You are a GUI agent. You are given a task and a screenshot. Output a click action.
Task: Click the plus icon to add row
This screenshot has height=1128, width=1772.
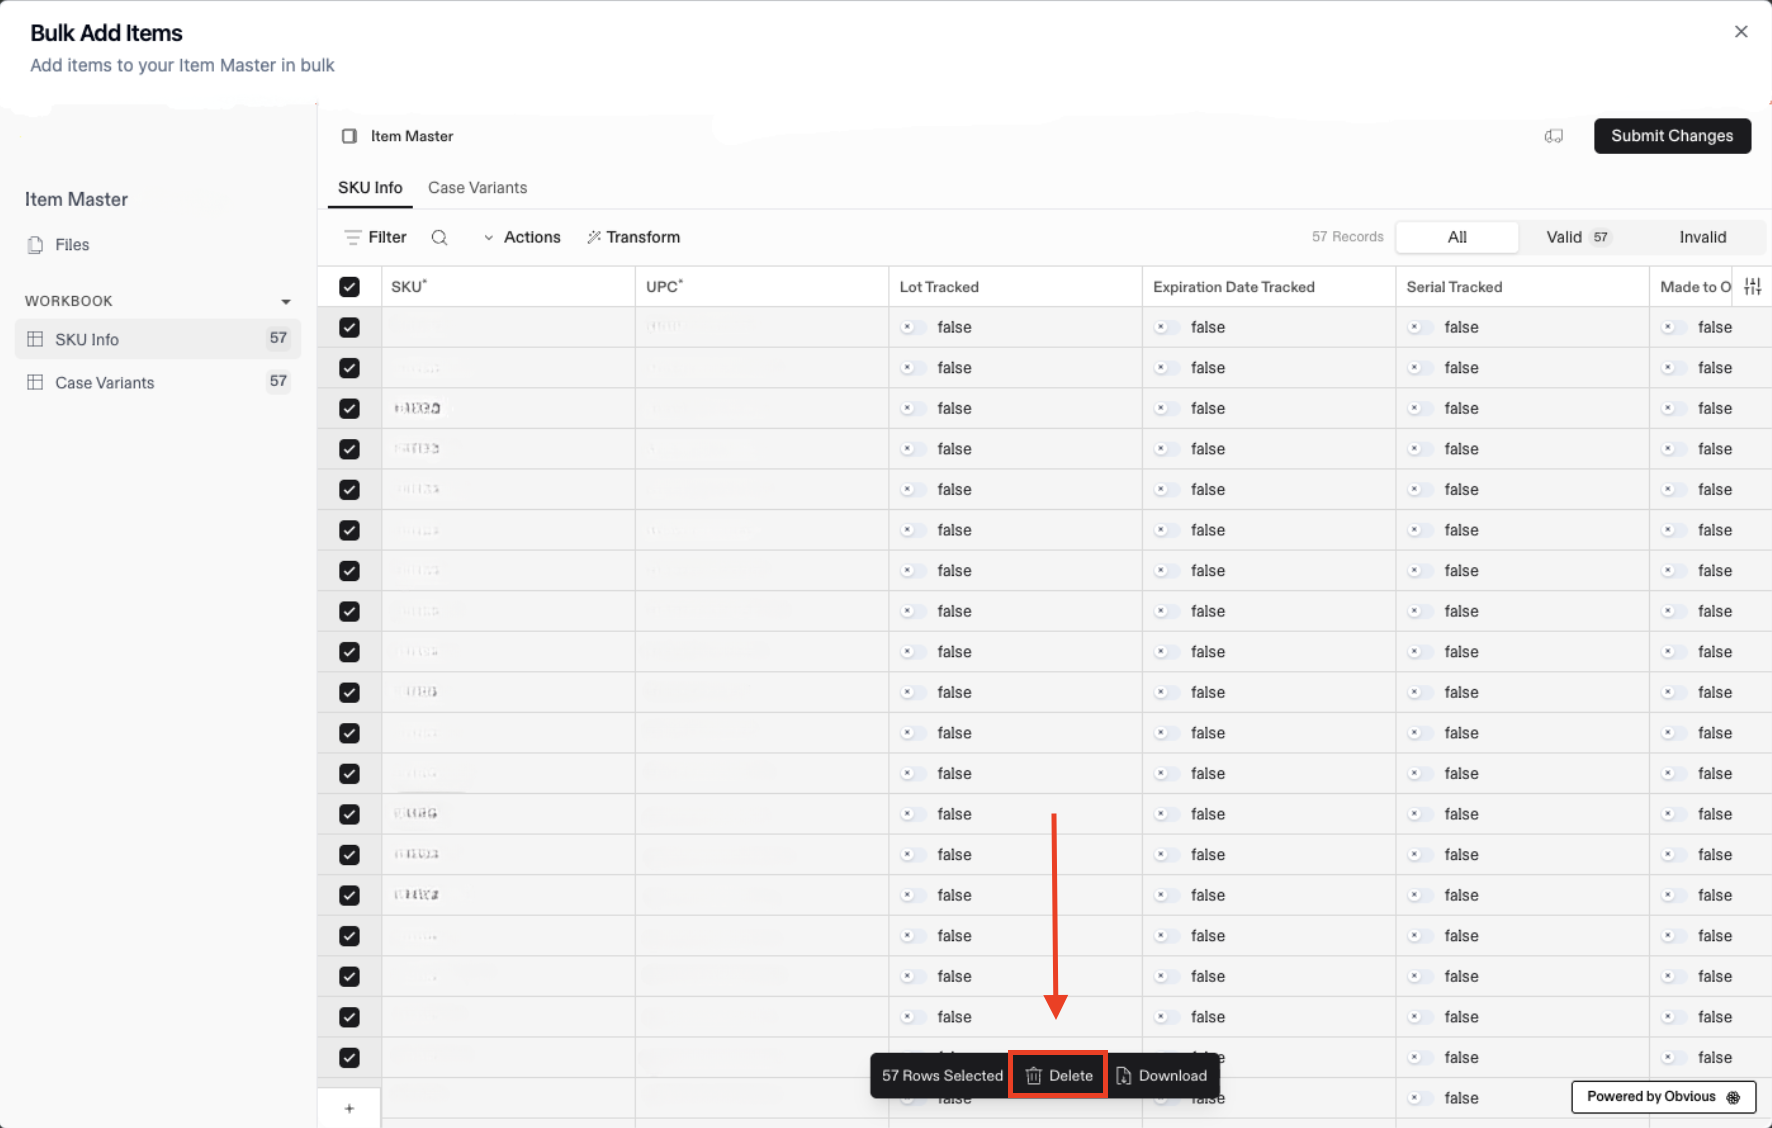point(349,1108)
